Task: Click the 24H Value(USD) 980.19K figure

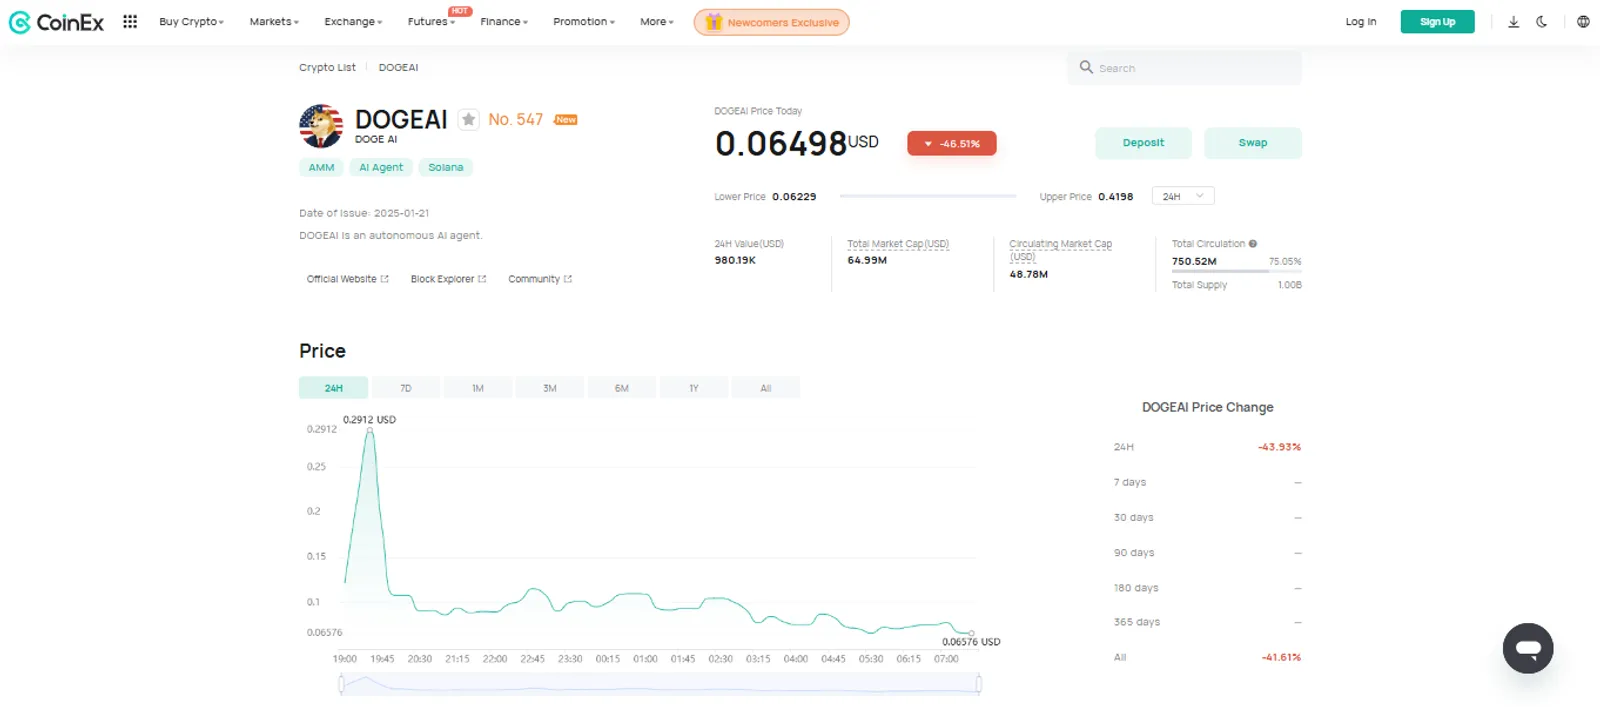Action: 735,260
